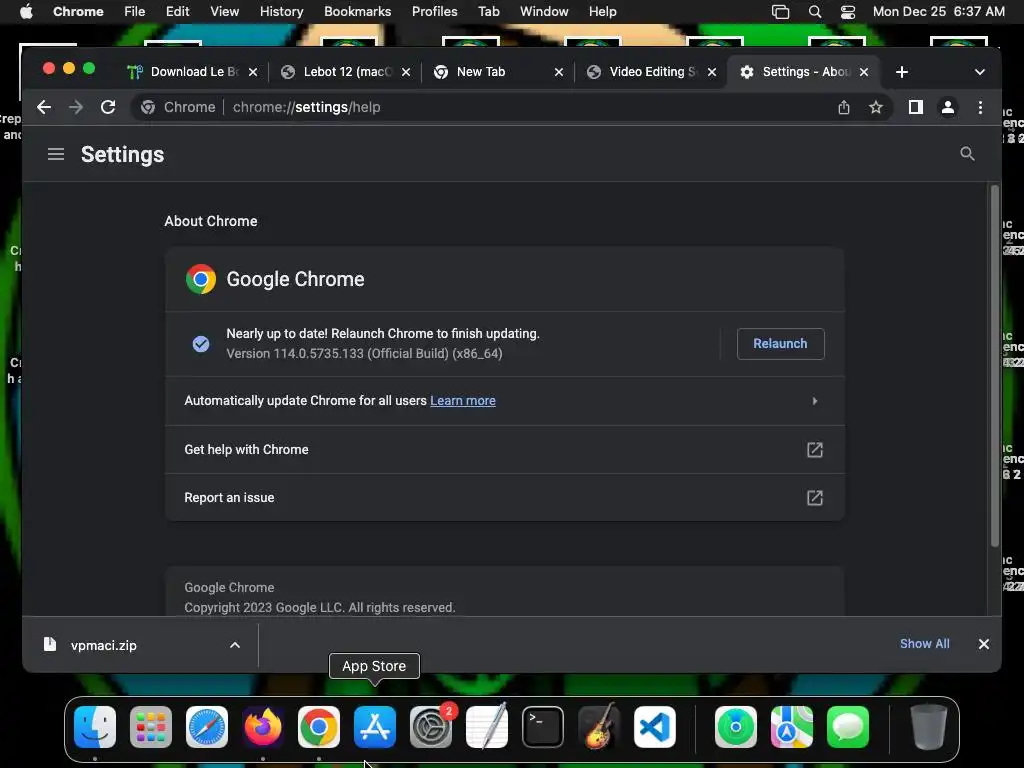Open a new tab with plus button

(902, 72)
